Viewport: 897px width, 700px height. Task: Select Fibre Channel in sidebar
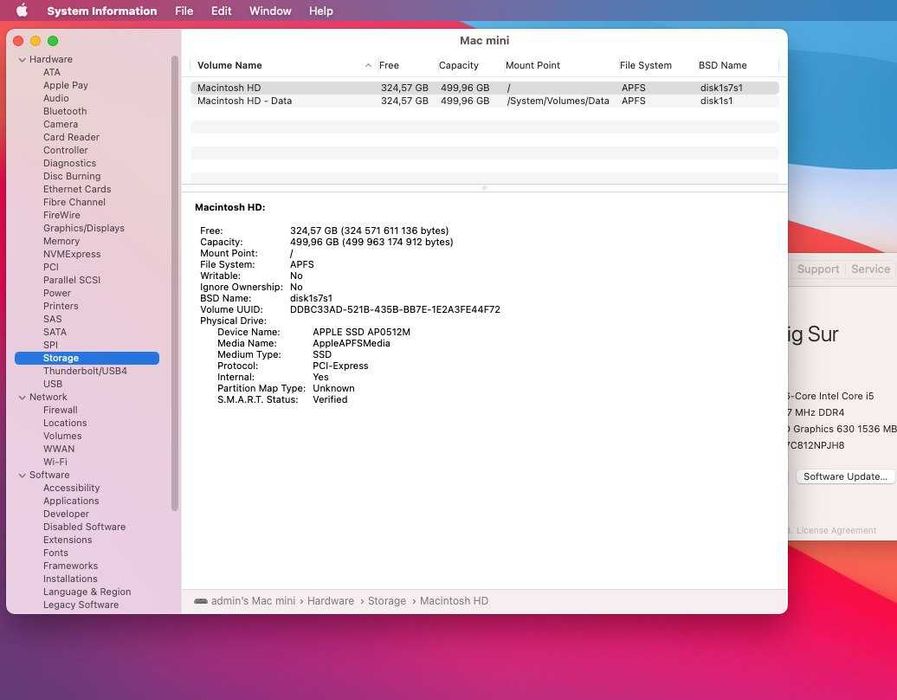pyautogui.click(x=74, y=202)
